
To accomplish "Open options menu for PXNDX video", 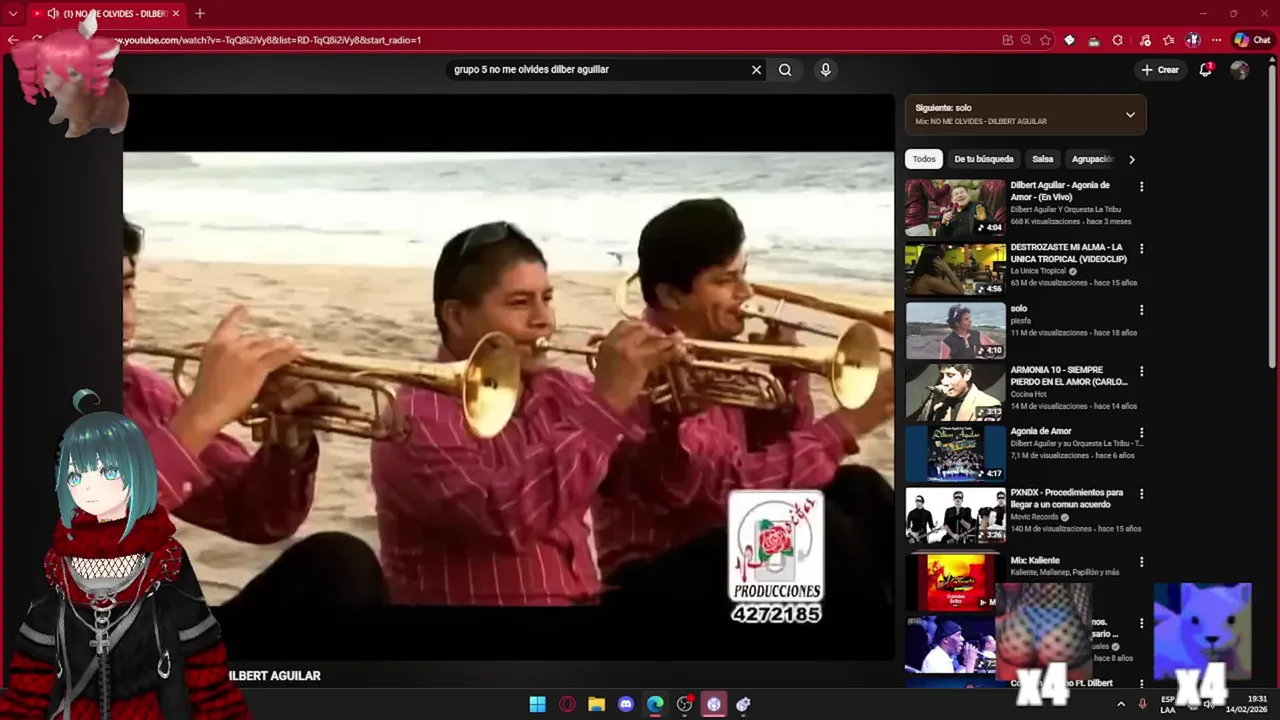I will (x=1141, y=494).
